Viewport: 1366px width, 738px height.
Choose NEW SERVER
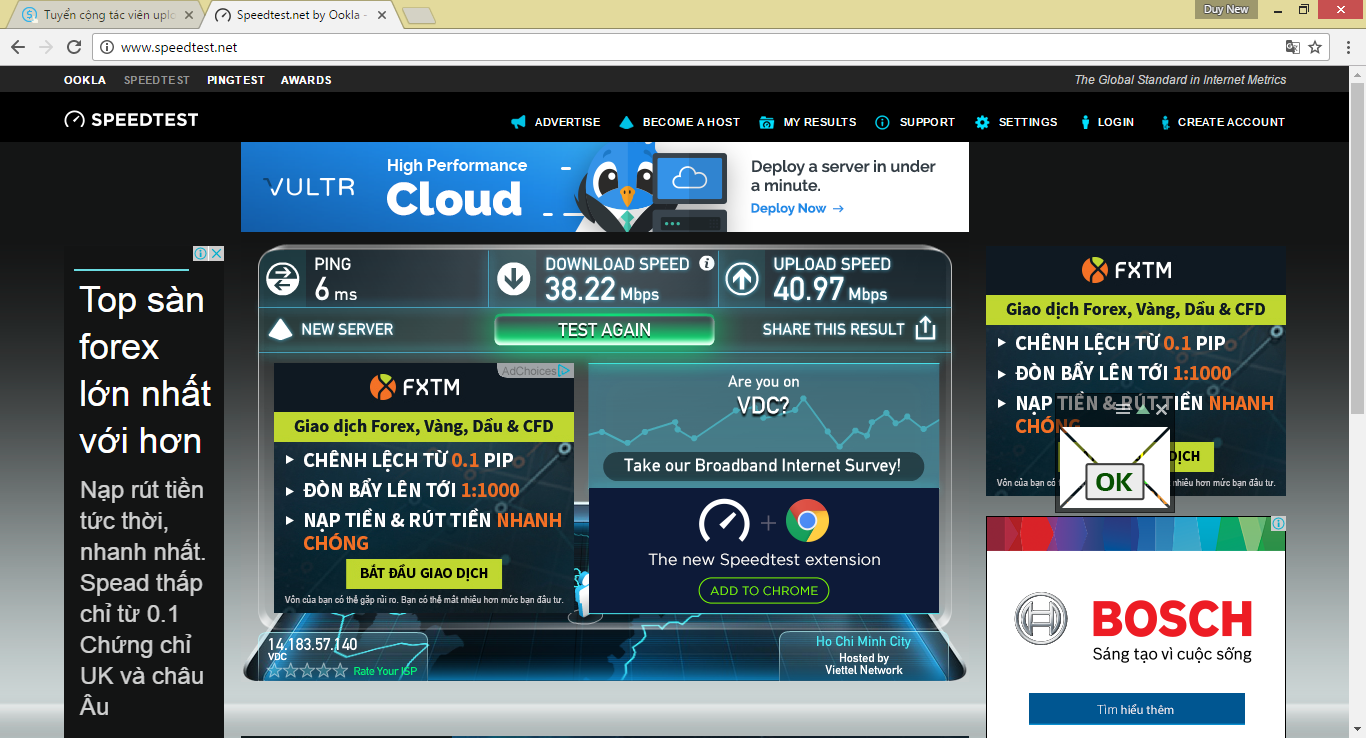(332, 329)
